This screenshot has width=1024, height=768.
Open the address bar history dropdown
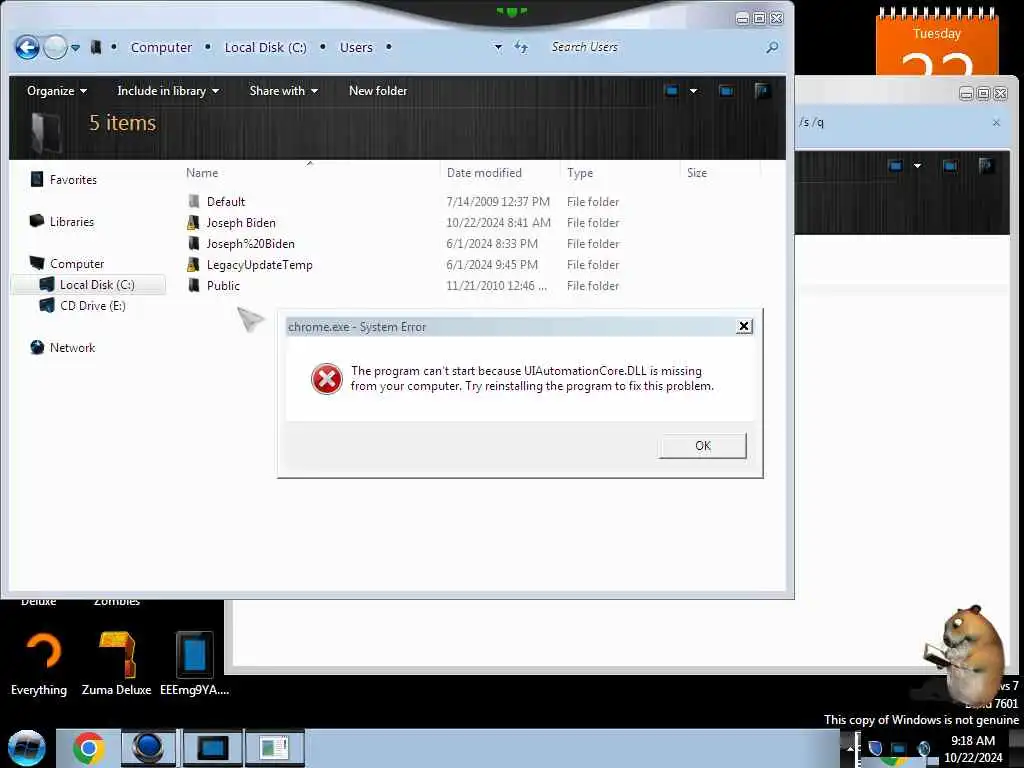click(x=498, y=47)
